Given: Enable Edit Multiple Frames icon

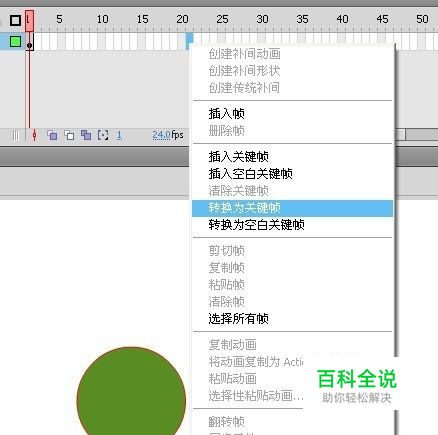Looking at the screenshot, I should click(x=86, y=135).
